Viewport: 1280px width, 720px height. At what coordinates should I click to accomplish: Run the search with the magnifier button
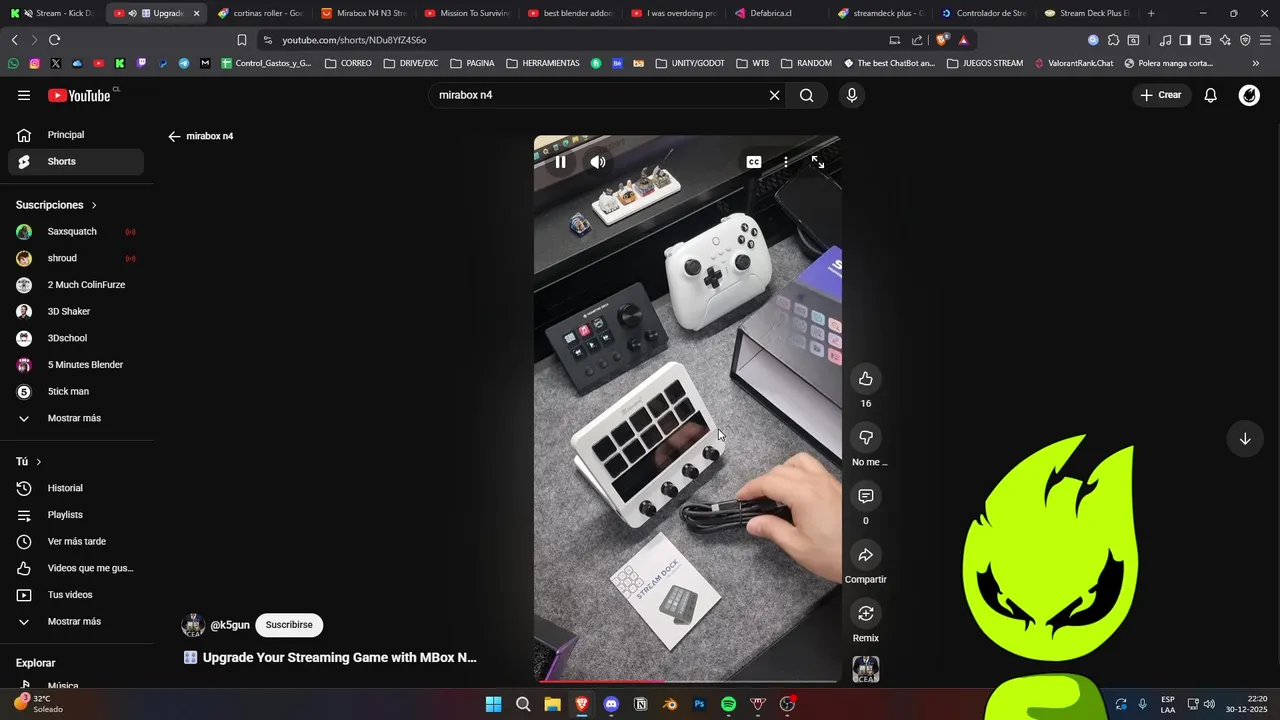(x=807, y=95)
